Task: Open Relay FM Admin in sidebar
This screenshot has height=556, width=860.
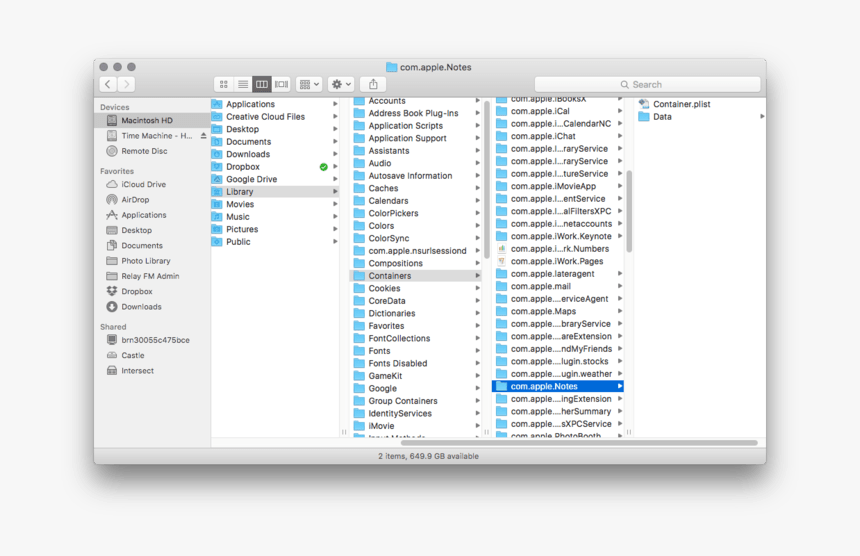Action: (x=150, y=276)
